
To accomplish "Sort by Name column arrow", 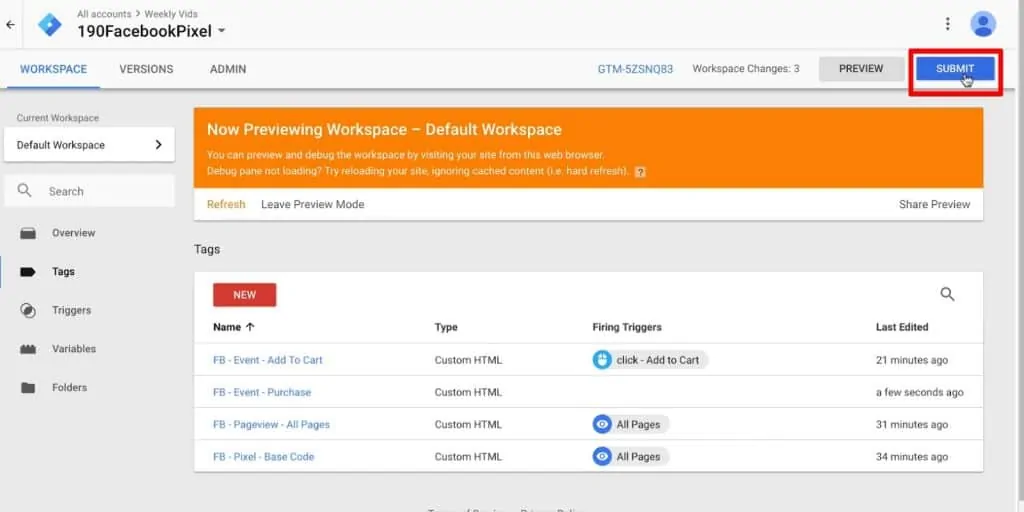I will pyautogui.click(x=250, y=327).
